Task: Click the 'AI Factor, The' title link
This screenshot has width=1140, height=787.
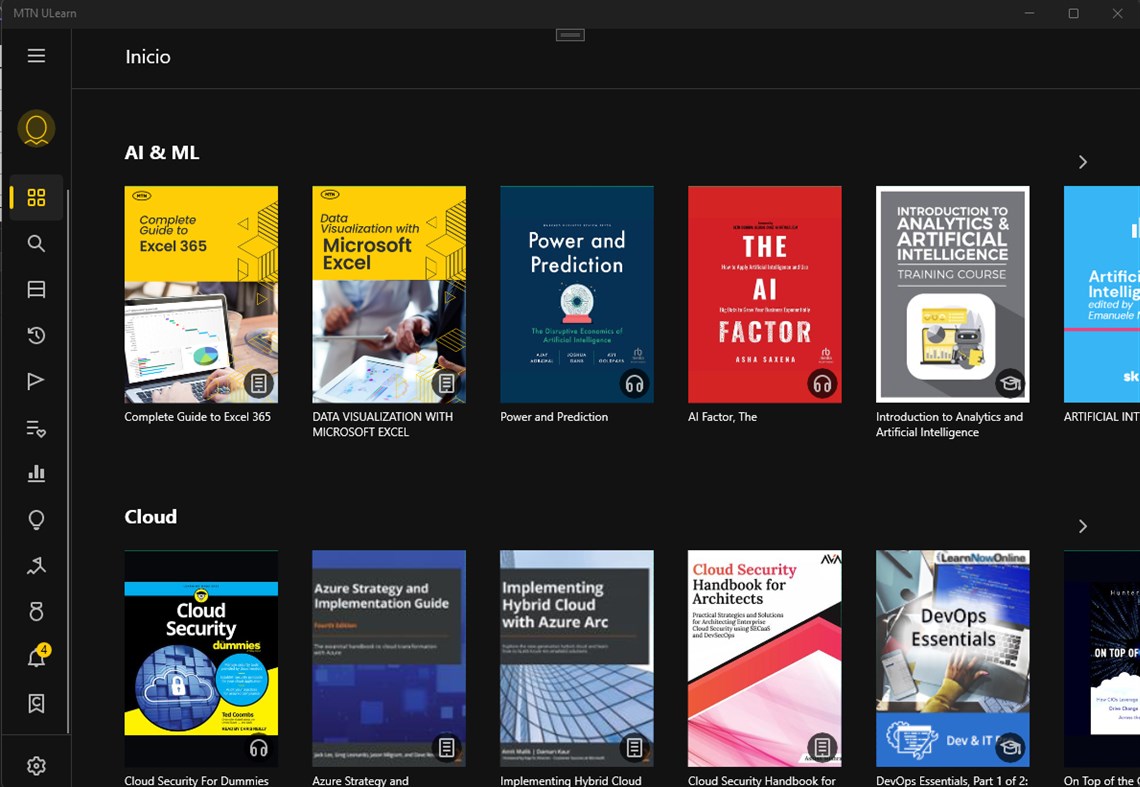Action: click(722, 417)
